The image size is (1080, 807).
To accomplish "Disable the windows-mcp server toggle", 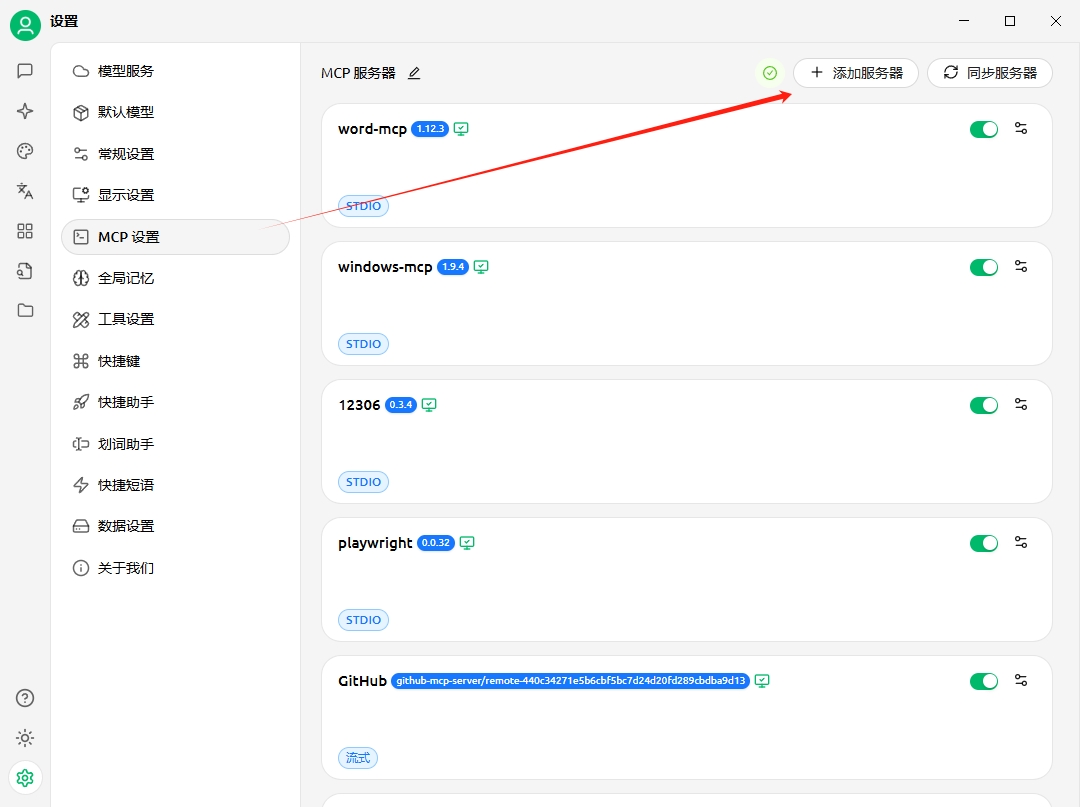I will pos(984,267).
